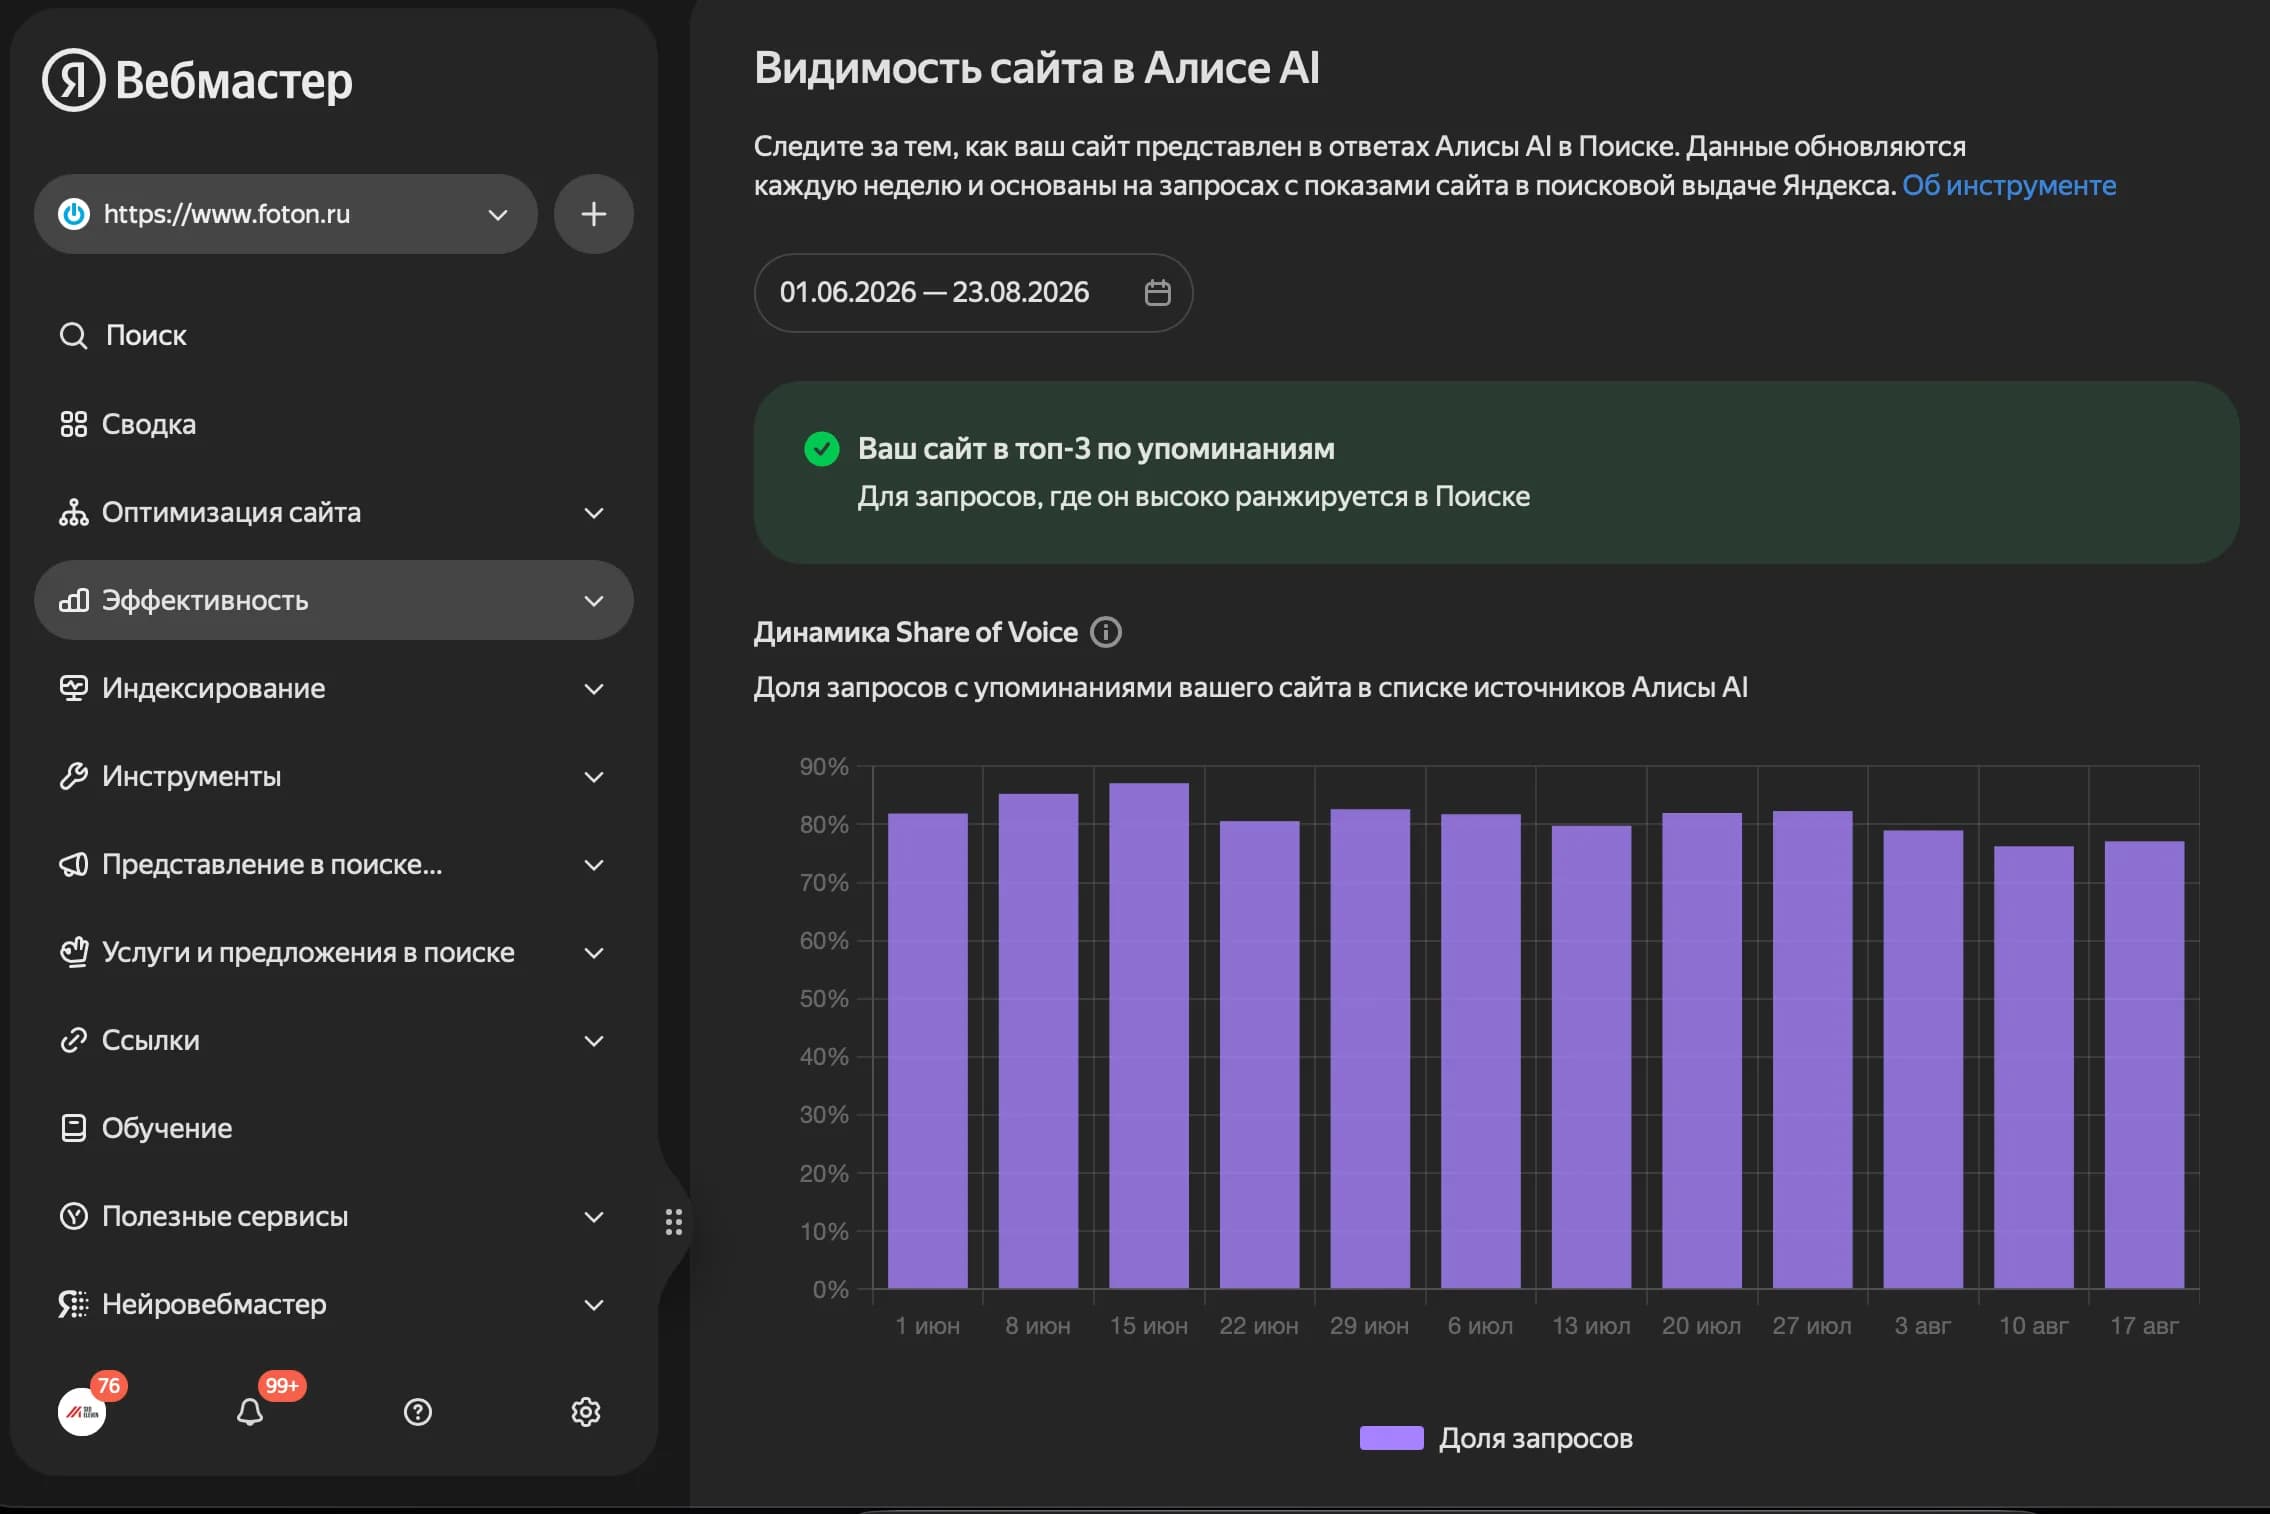Open settings gear icon

pos(586,1412)
